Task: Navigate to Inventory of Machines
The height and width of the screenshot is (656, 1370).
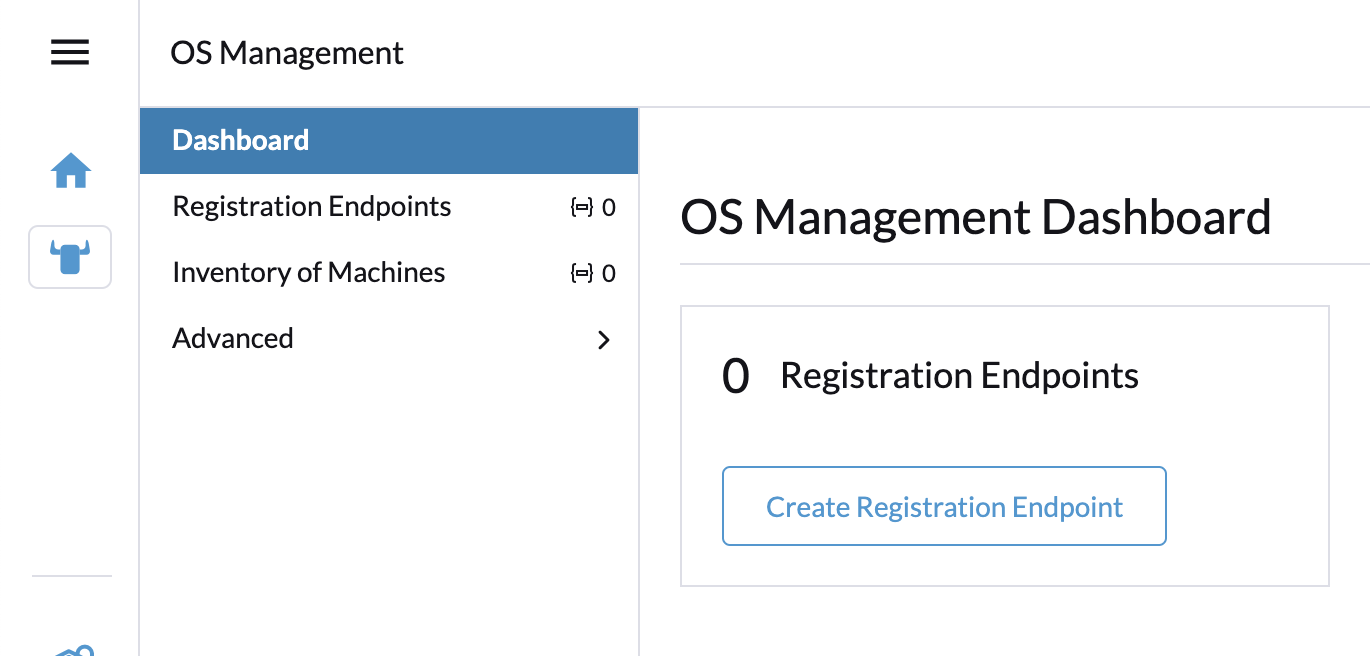Action: pos(309,273)
